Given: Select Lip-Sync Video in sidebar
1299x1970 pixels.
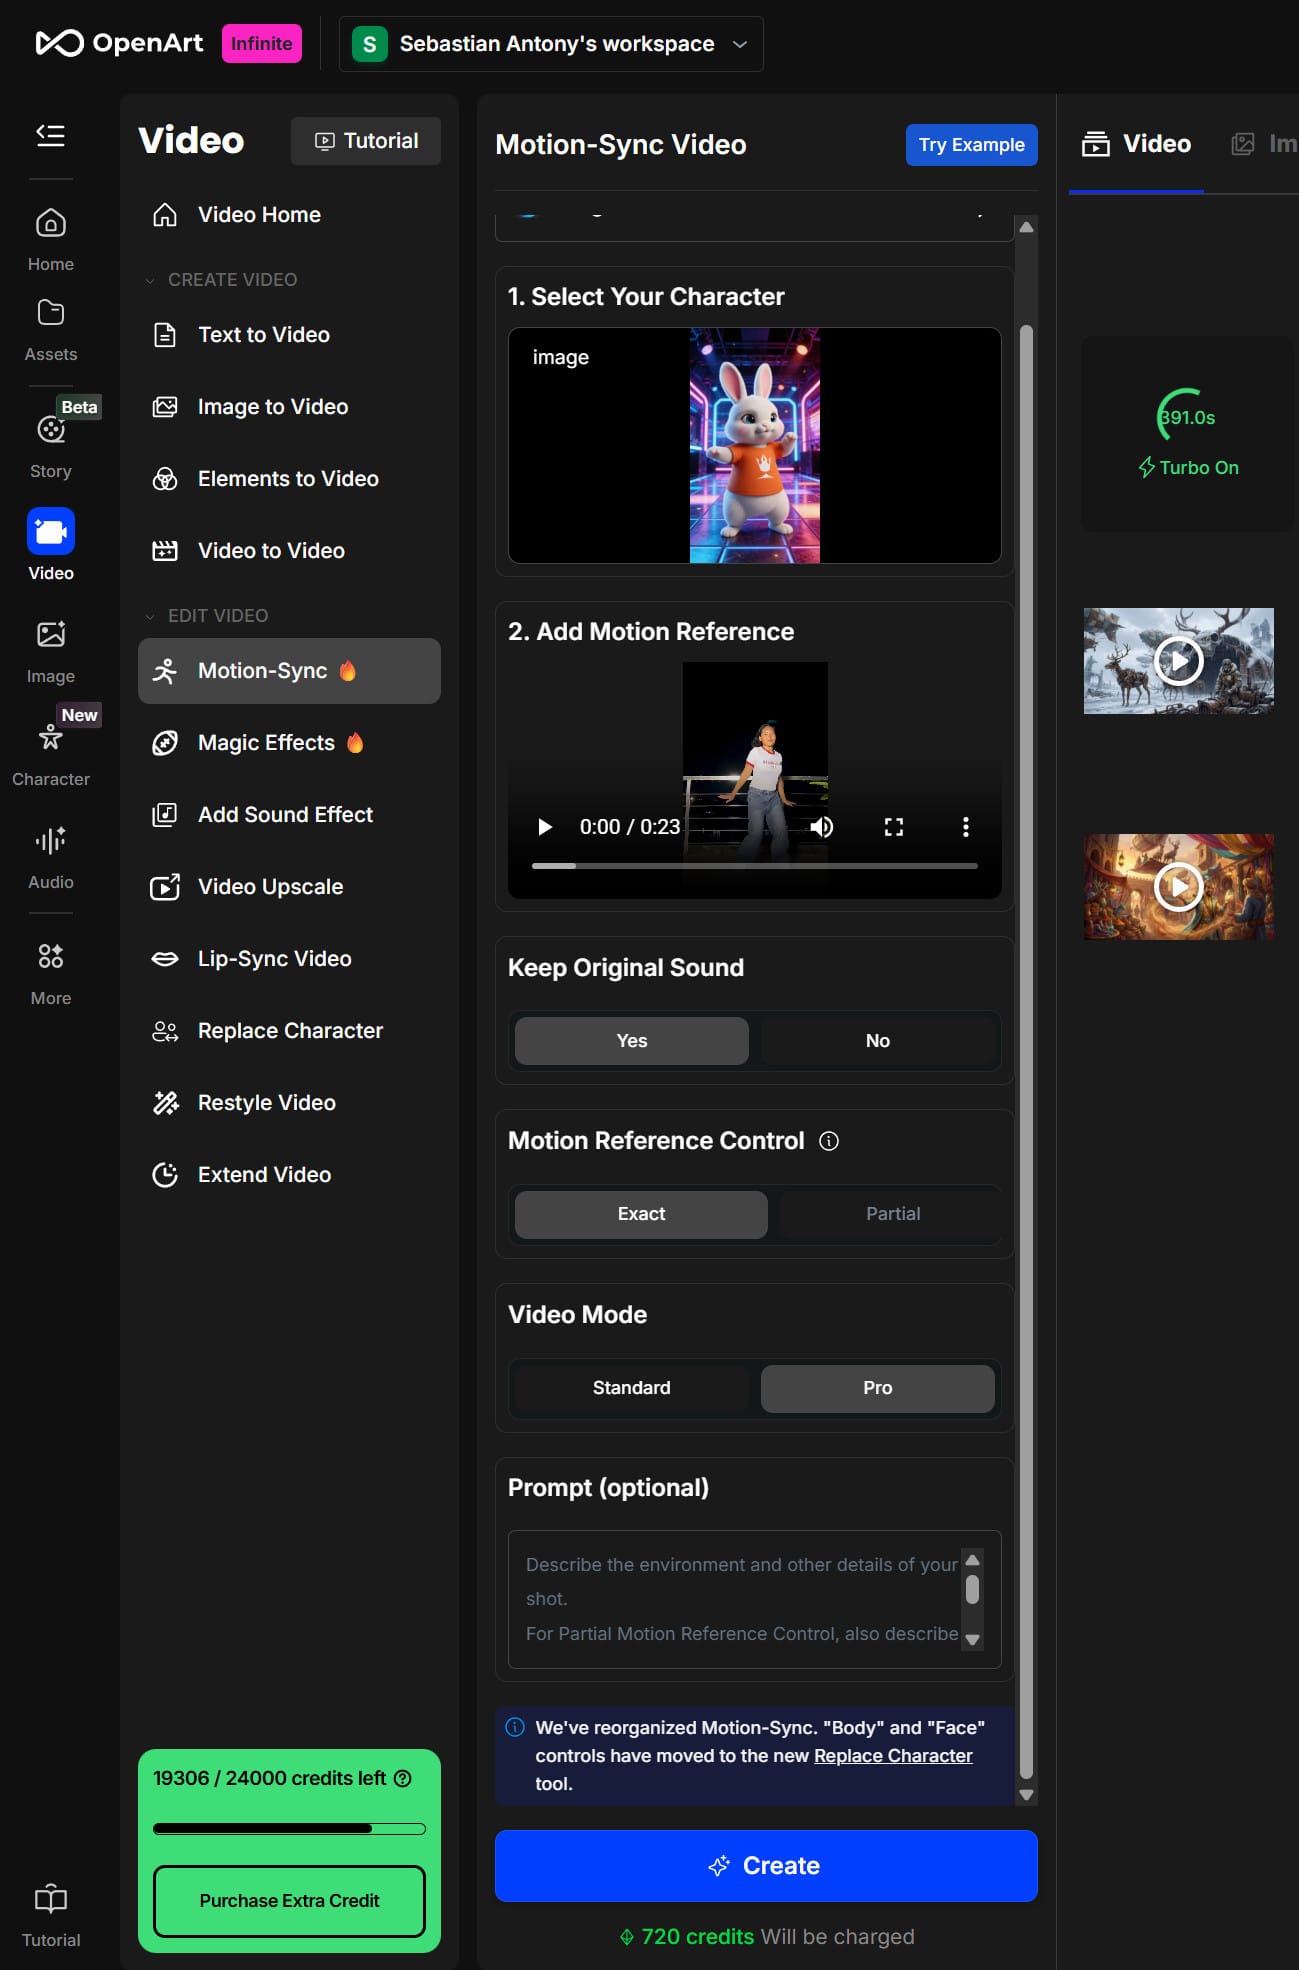Looking at the screenshot, I should pos(274,959).
